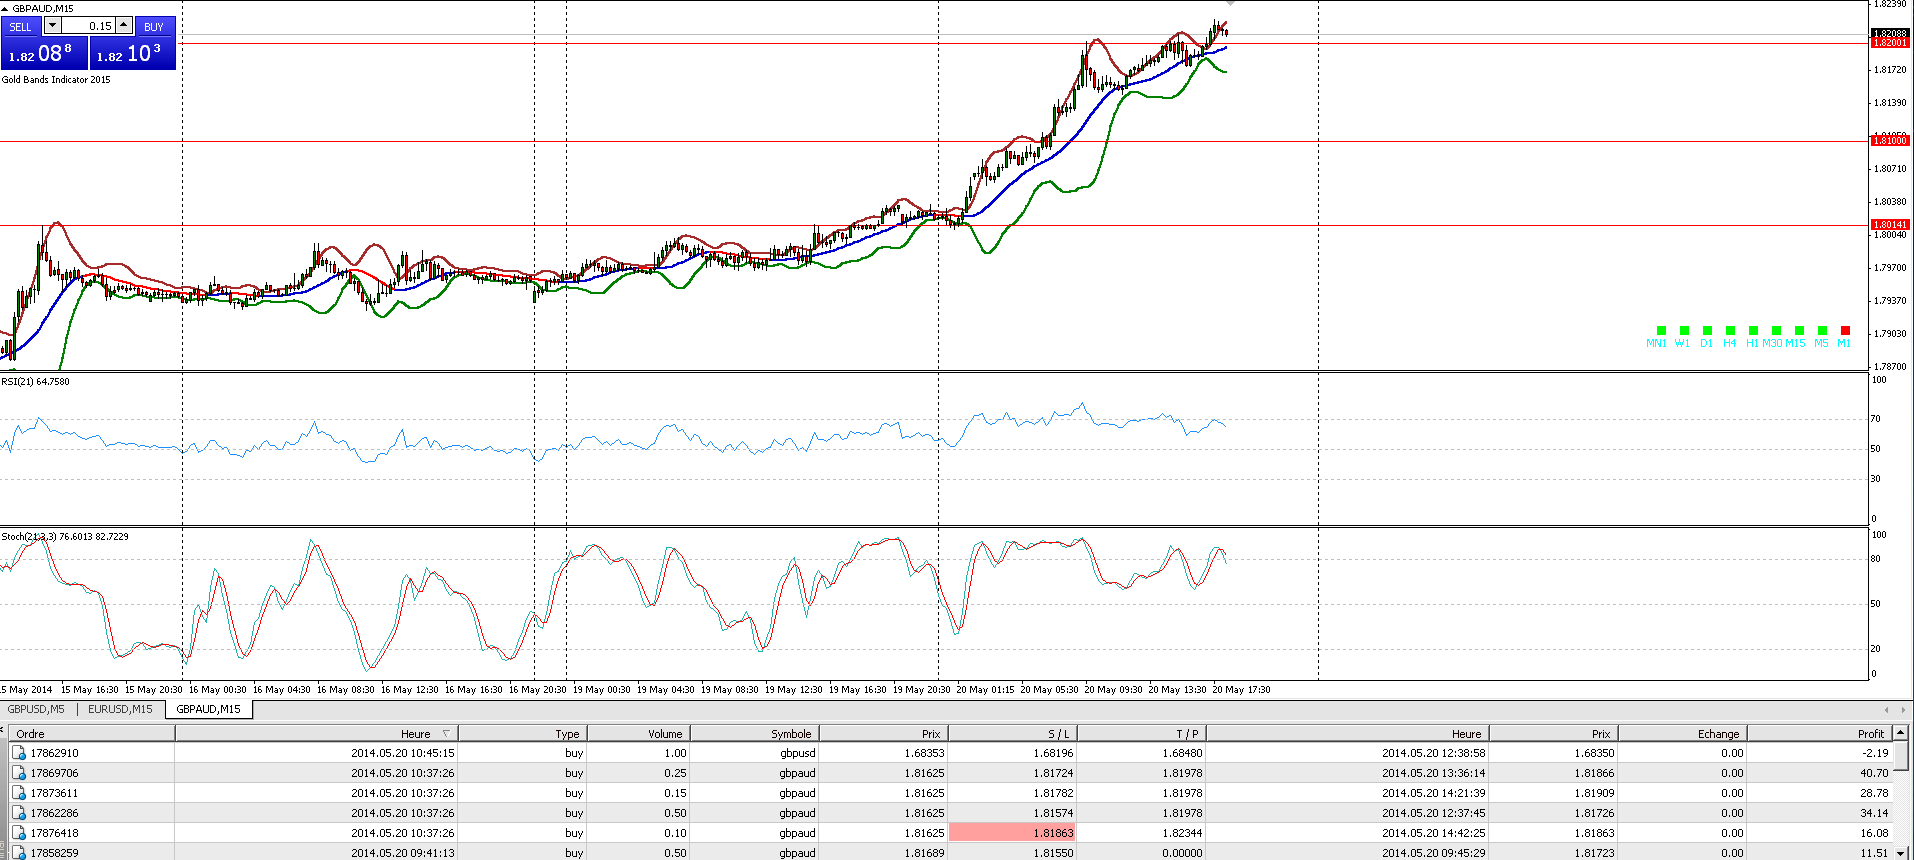The width and height of the screenshot is (1914, 860).
Task: Click the red M1 timeframe indicator square
Action: click(1845, 331)
